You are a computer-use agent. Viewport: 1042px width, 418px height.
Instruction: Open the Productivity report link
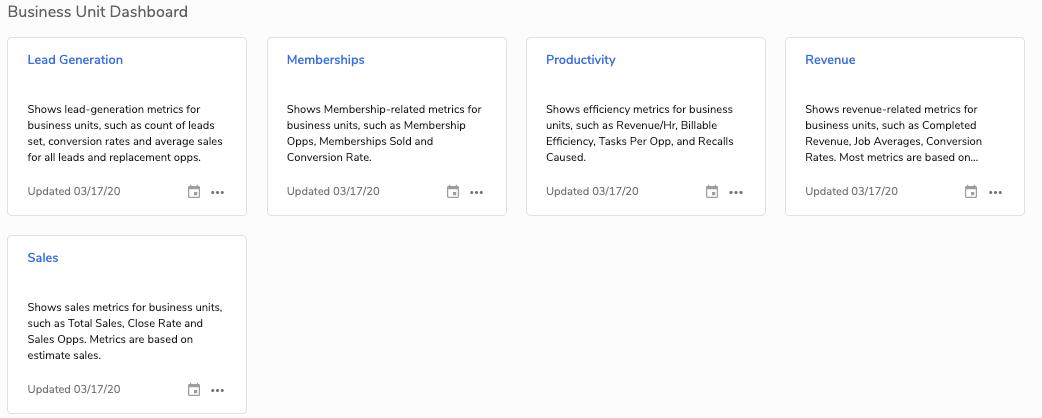point(581,60)
